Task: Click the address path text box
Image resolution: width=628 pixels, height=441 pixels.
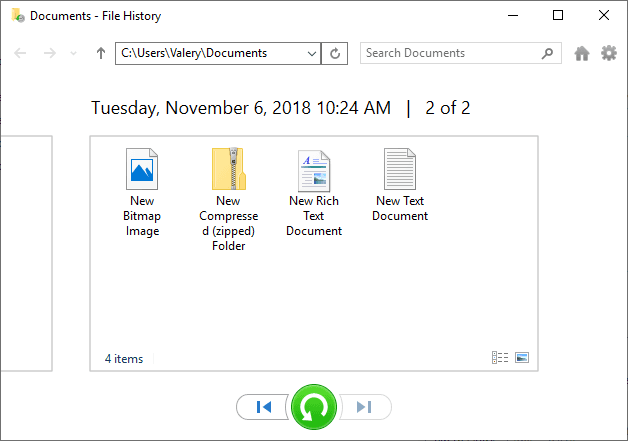Action: pyautogui.click(x=210, y=53)
